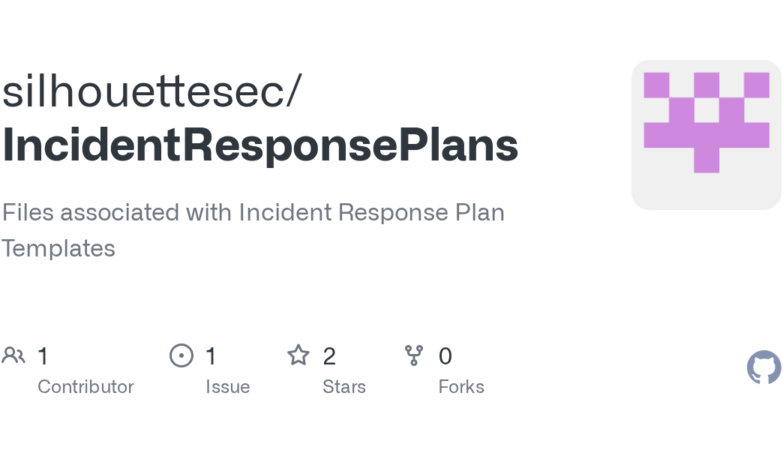The image size is (783, 450).
Task: Click the GitHub Octocat logo icon
Action: click(764, 367)
